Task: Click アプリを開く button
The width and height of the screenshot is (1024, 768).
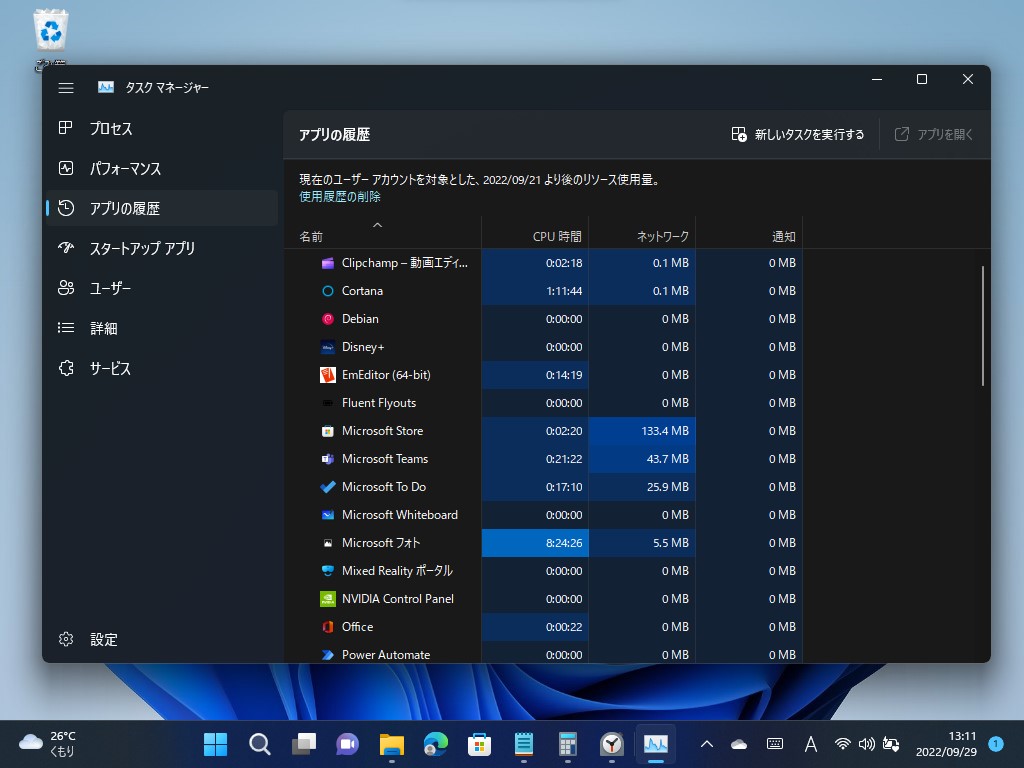Action: click(934, 135)
